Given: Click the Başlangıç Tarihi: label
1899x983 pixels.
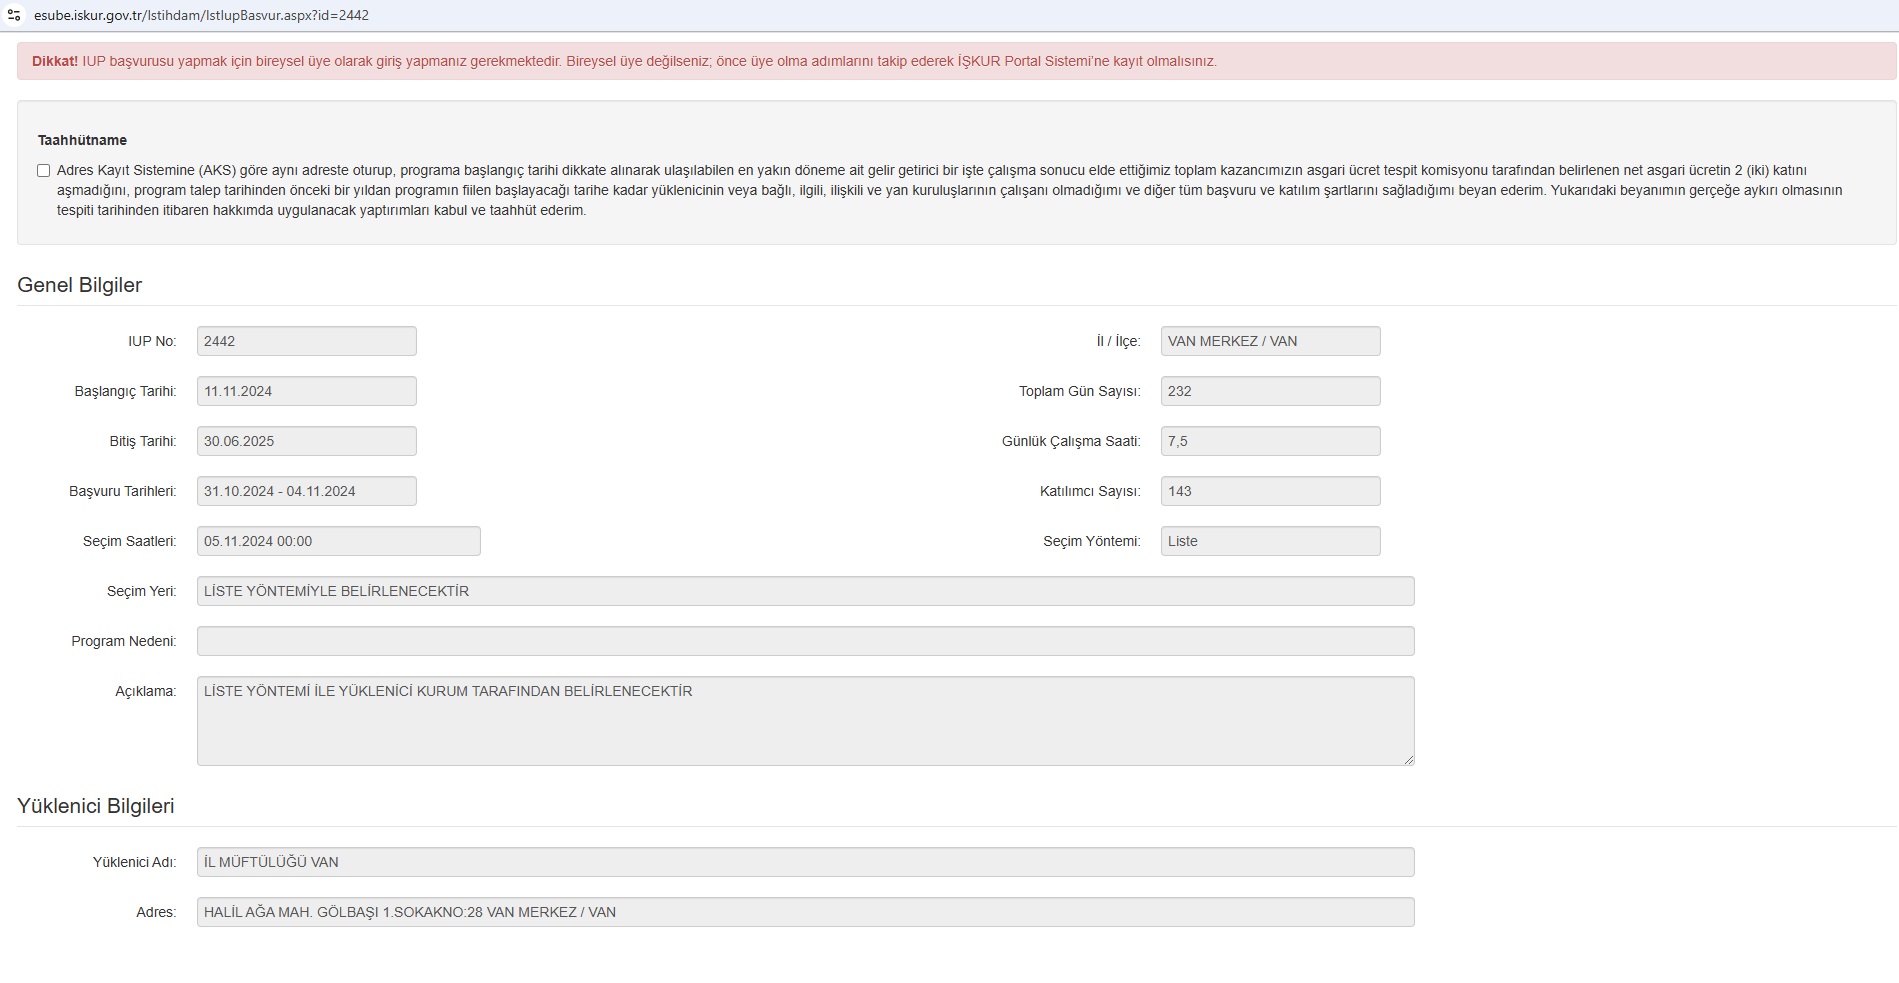Looking at the screenshot, I should coord(125,391).
